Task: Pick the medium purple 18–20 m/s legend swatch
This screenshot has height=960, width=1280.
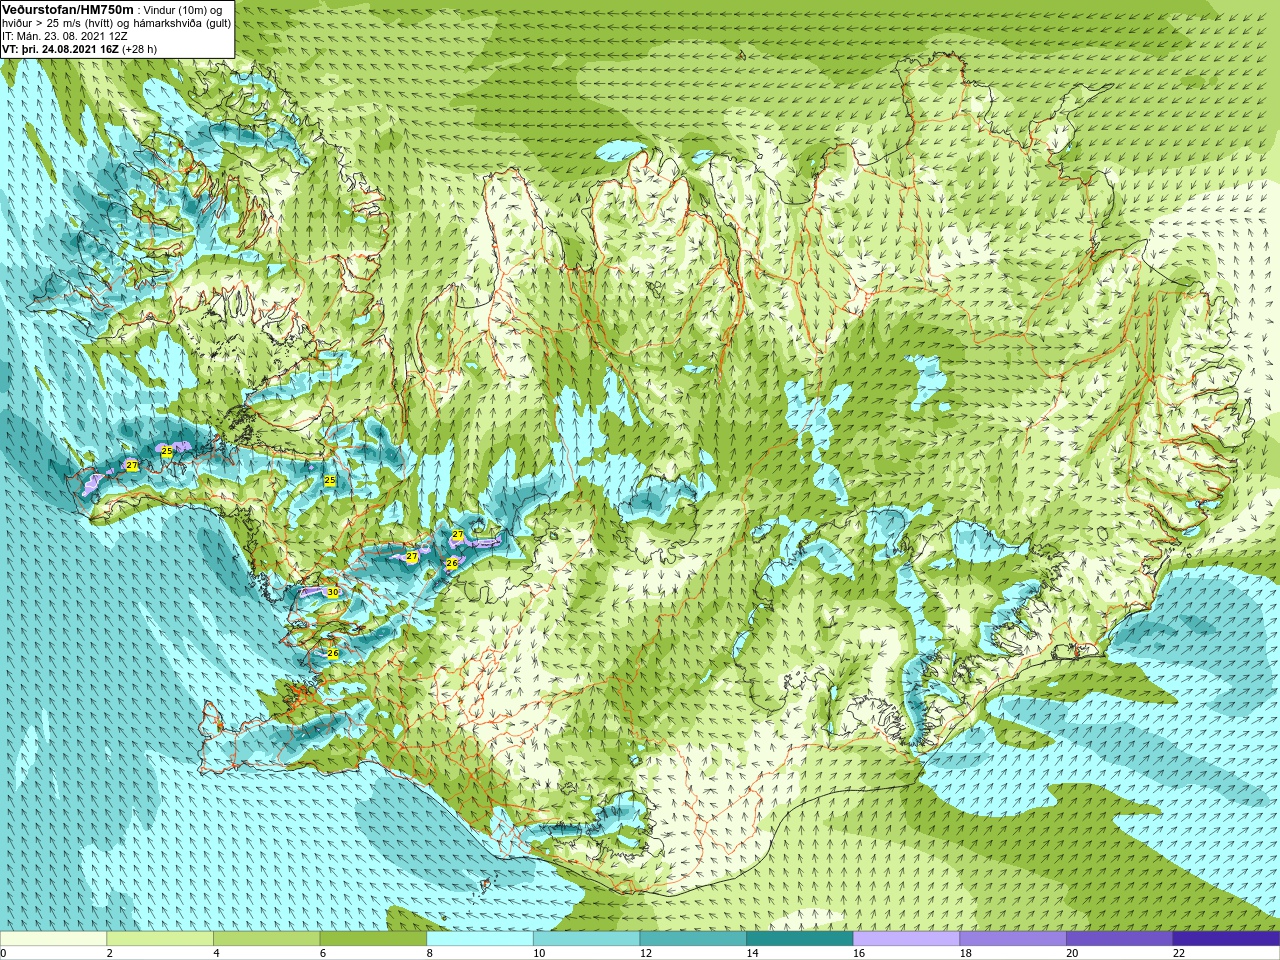Action: [1013, 939]
